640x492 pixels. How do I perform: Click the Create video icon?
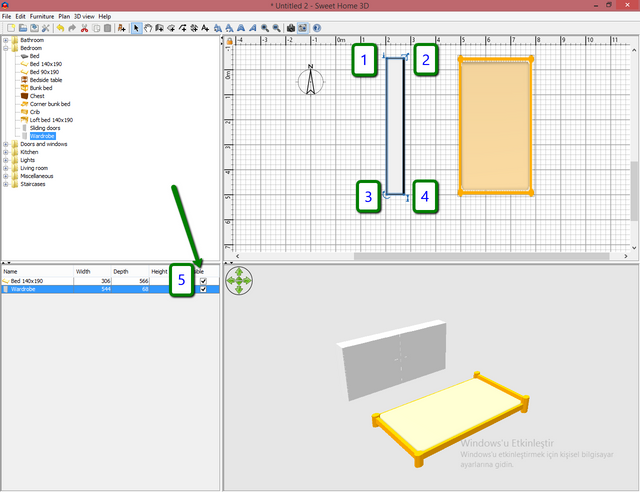click(x=302, y=28)
